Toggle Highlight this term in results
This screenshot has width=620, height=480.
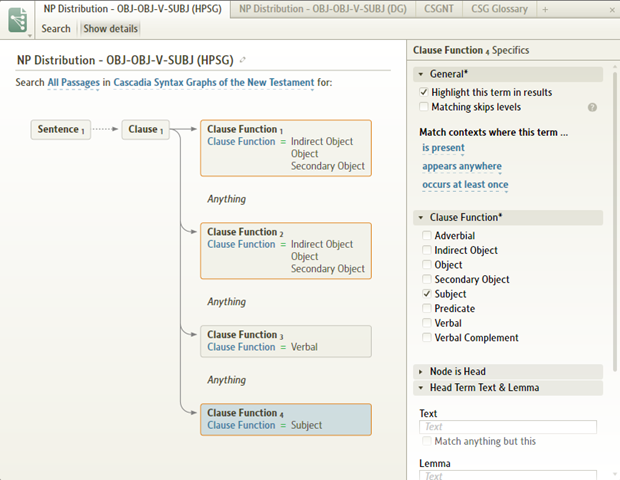coord(425,92)
